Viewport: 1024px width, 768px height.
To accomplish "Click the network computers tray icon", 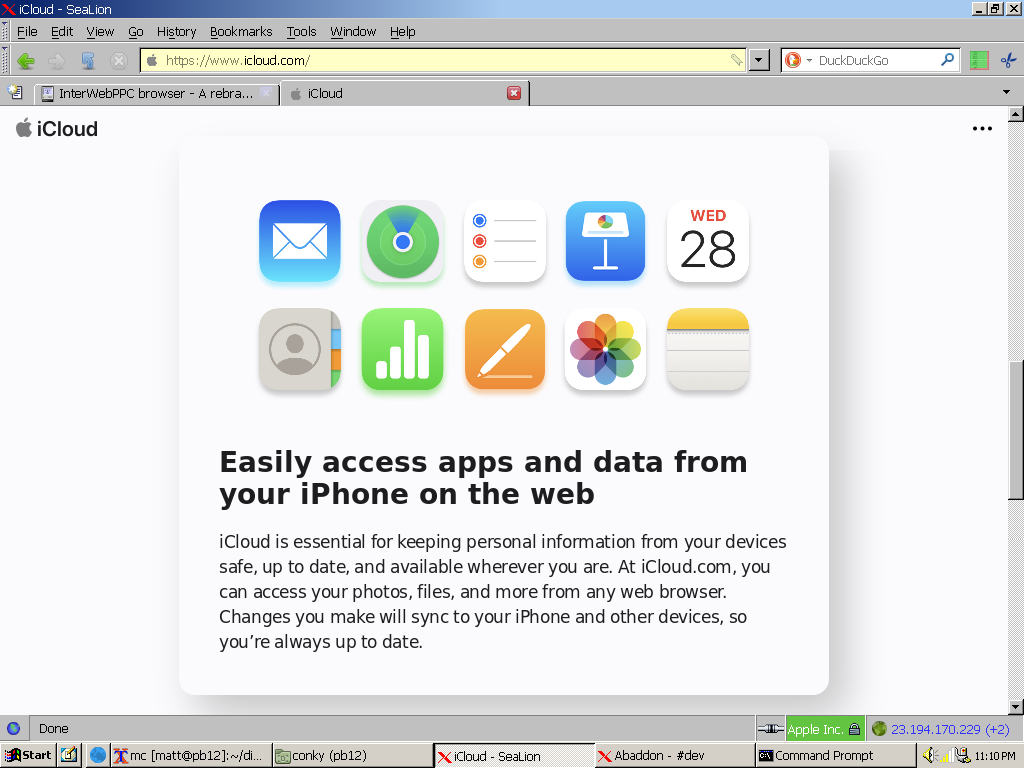I will 963,756.
